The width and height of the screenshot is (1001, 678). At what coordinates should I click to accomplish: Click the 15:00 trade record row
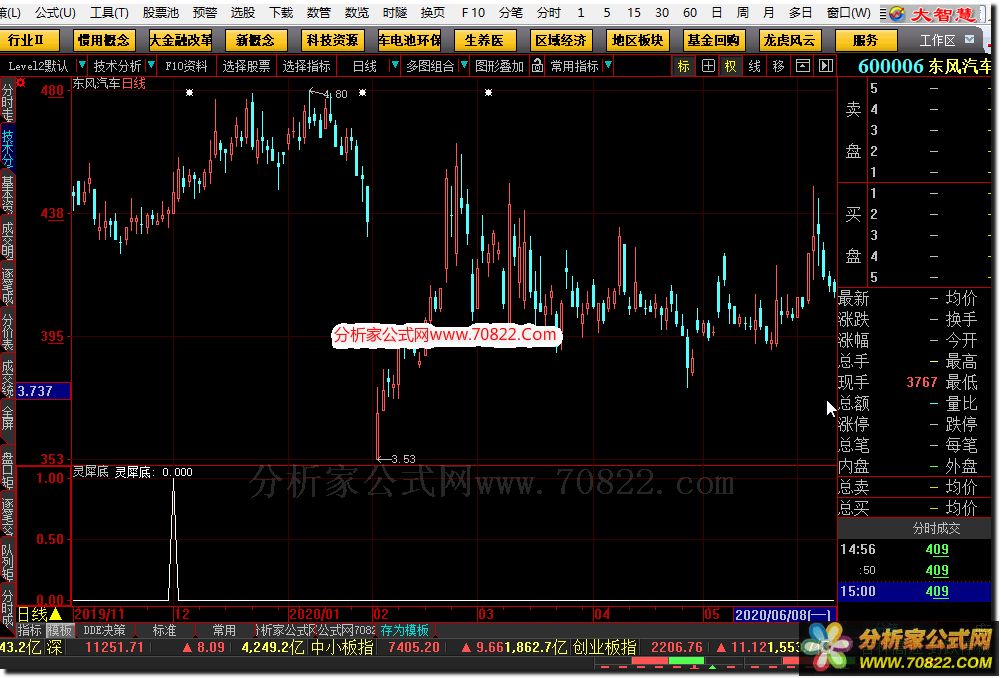click(x=915, y=591)
